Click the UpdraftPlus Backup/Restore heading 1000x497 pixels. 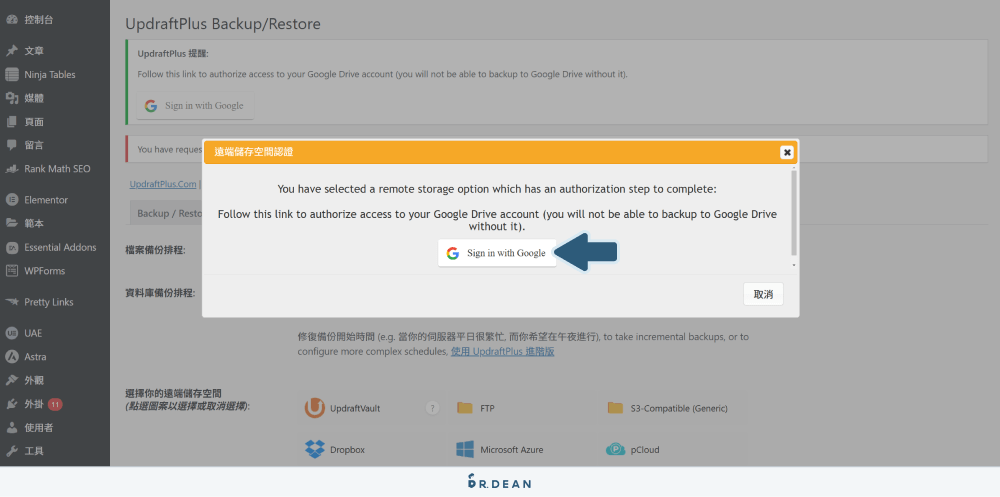[223, 24]
